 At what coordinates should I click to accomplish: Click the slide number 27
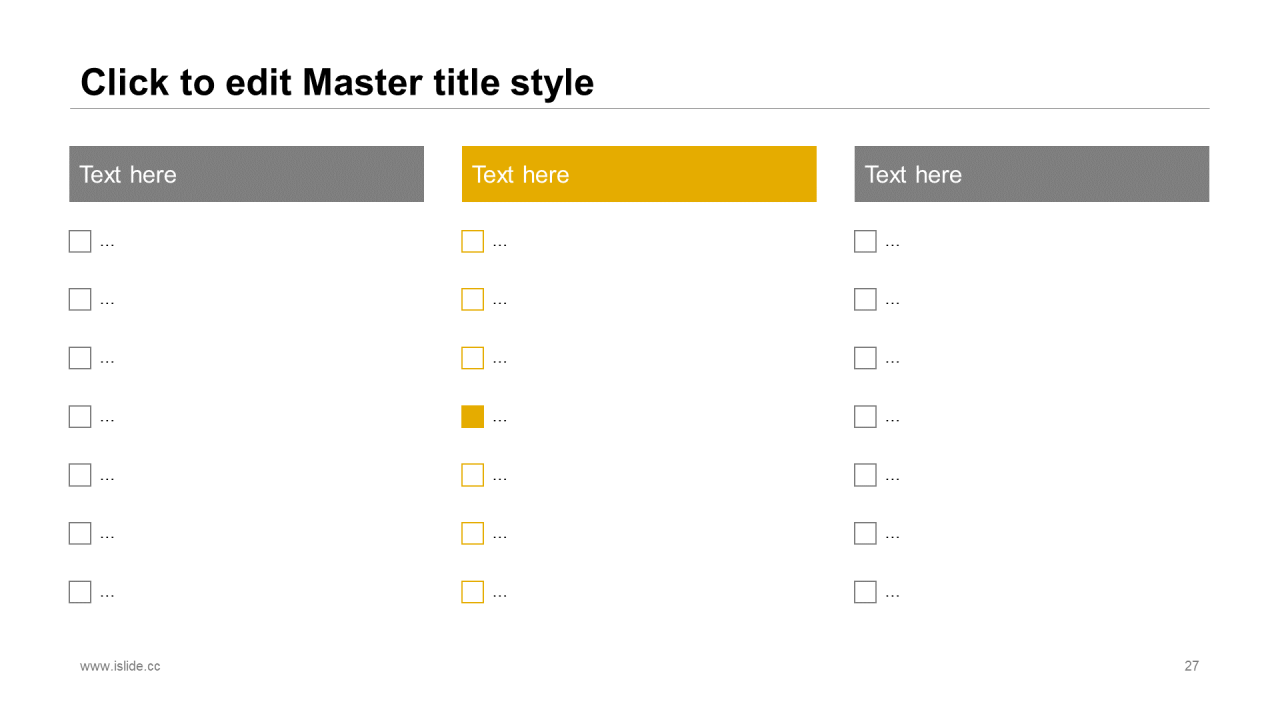tap(1192, 666)
